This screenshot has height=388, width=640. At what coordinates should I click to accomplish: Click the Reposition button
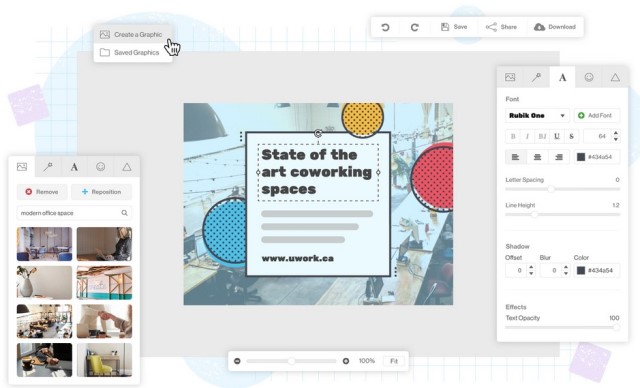point(102,192)
